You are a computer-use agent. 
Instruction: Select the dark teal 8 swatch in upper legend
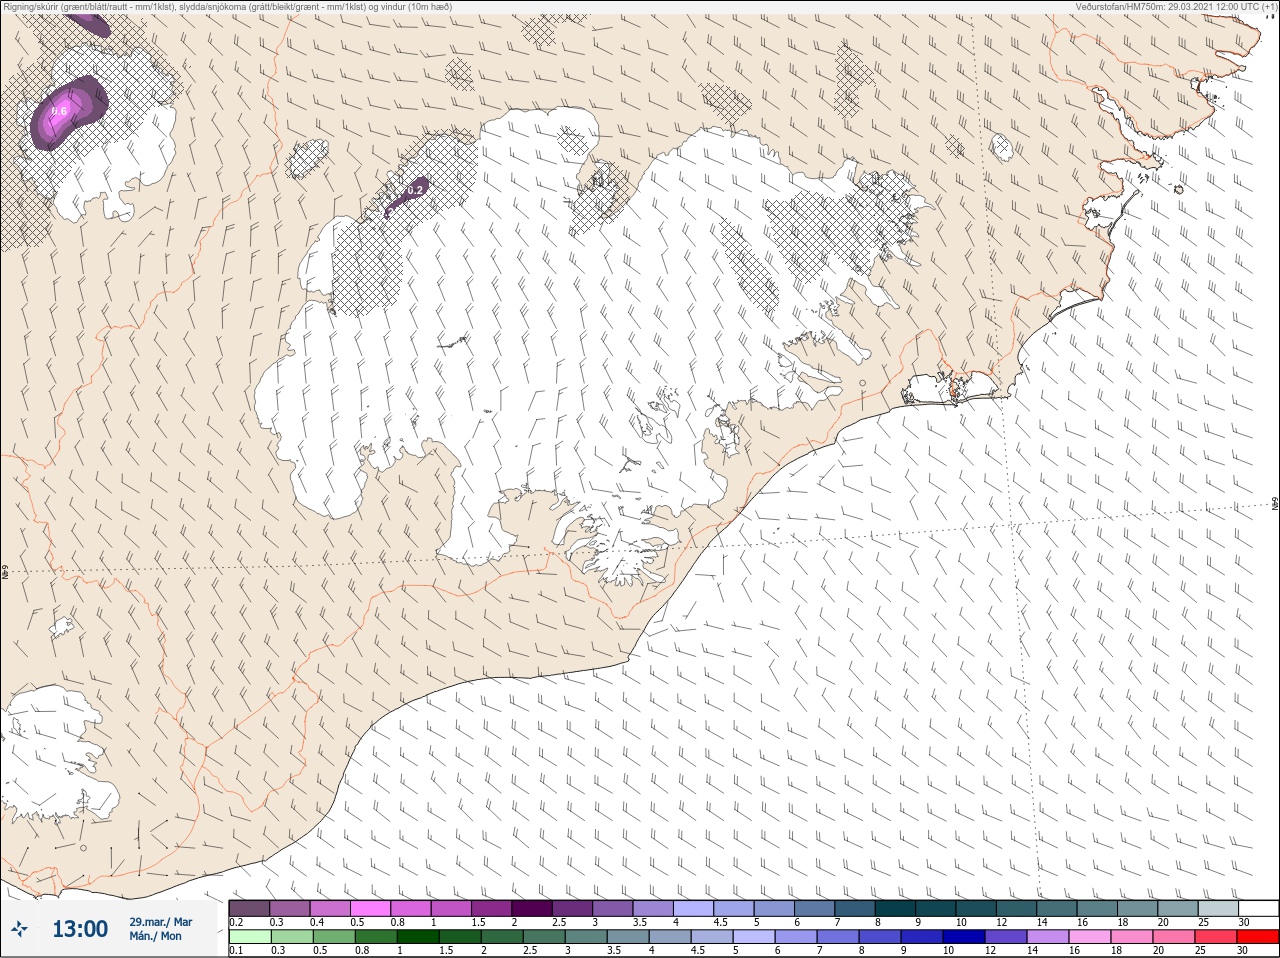(895, 908)
